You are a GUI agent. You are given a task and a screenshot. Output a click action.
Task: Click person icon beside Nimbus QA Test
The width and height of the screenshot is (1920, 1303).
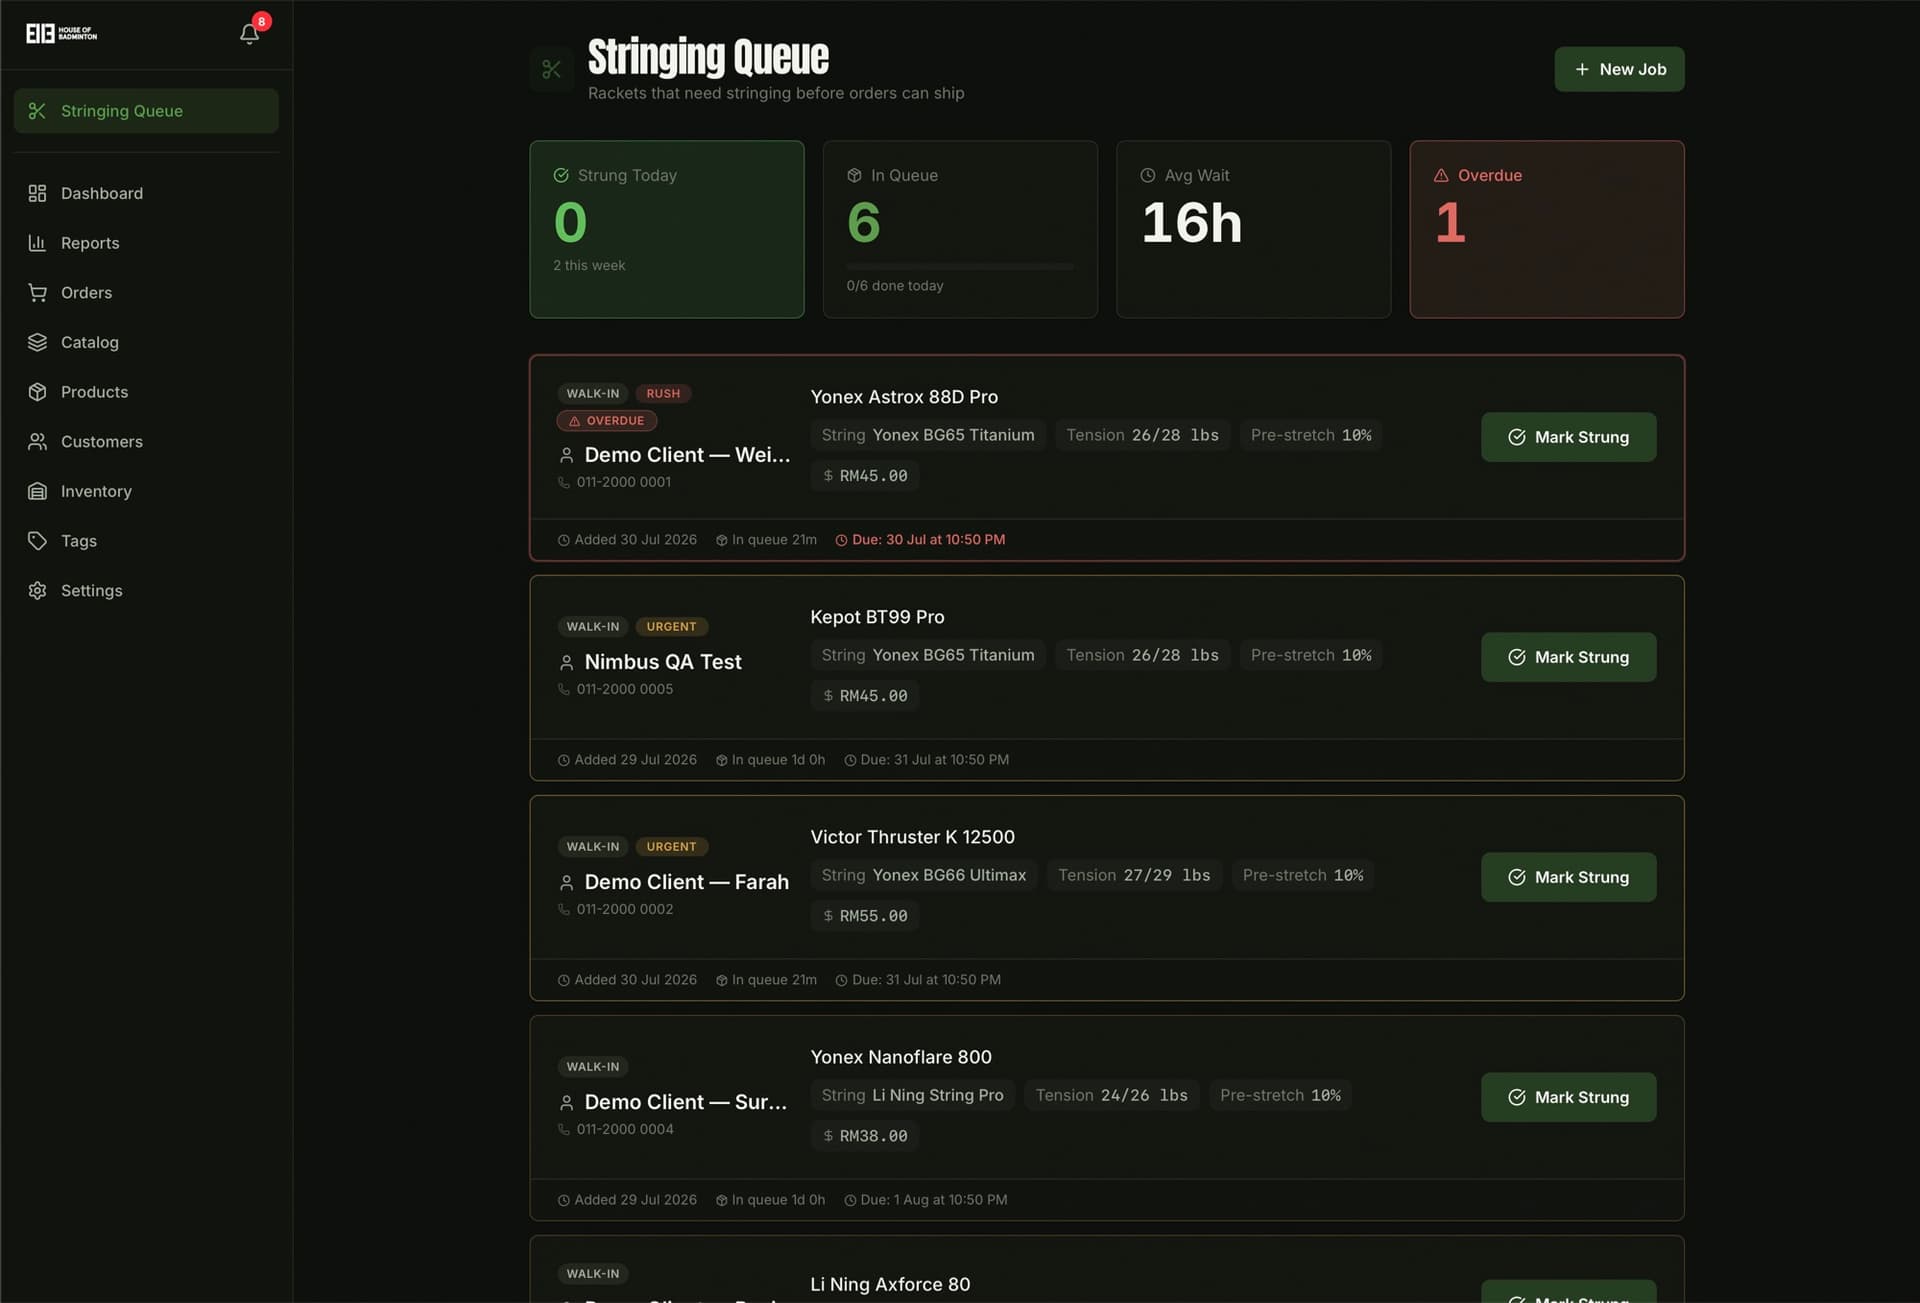click(x=566, y=662)
